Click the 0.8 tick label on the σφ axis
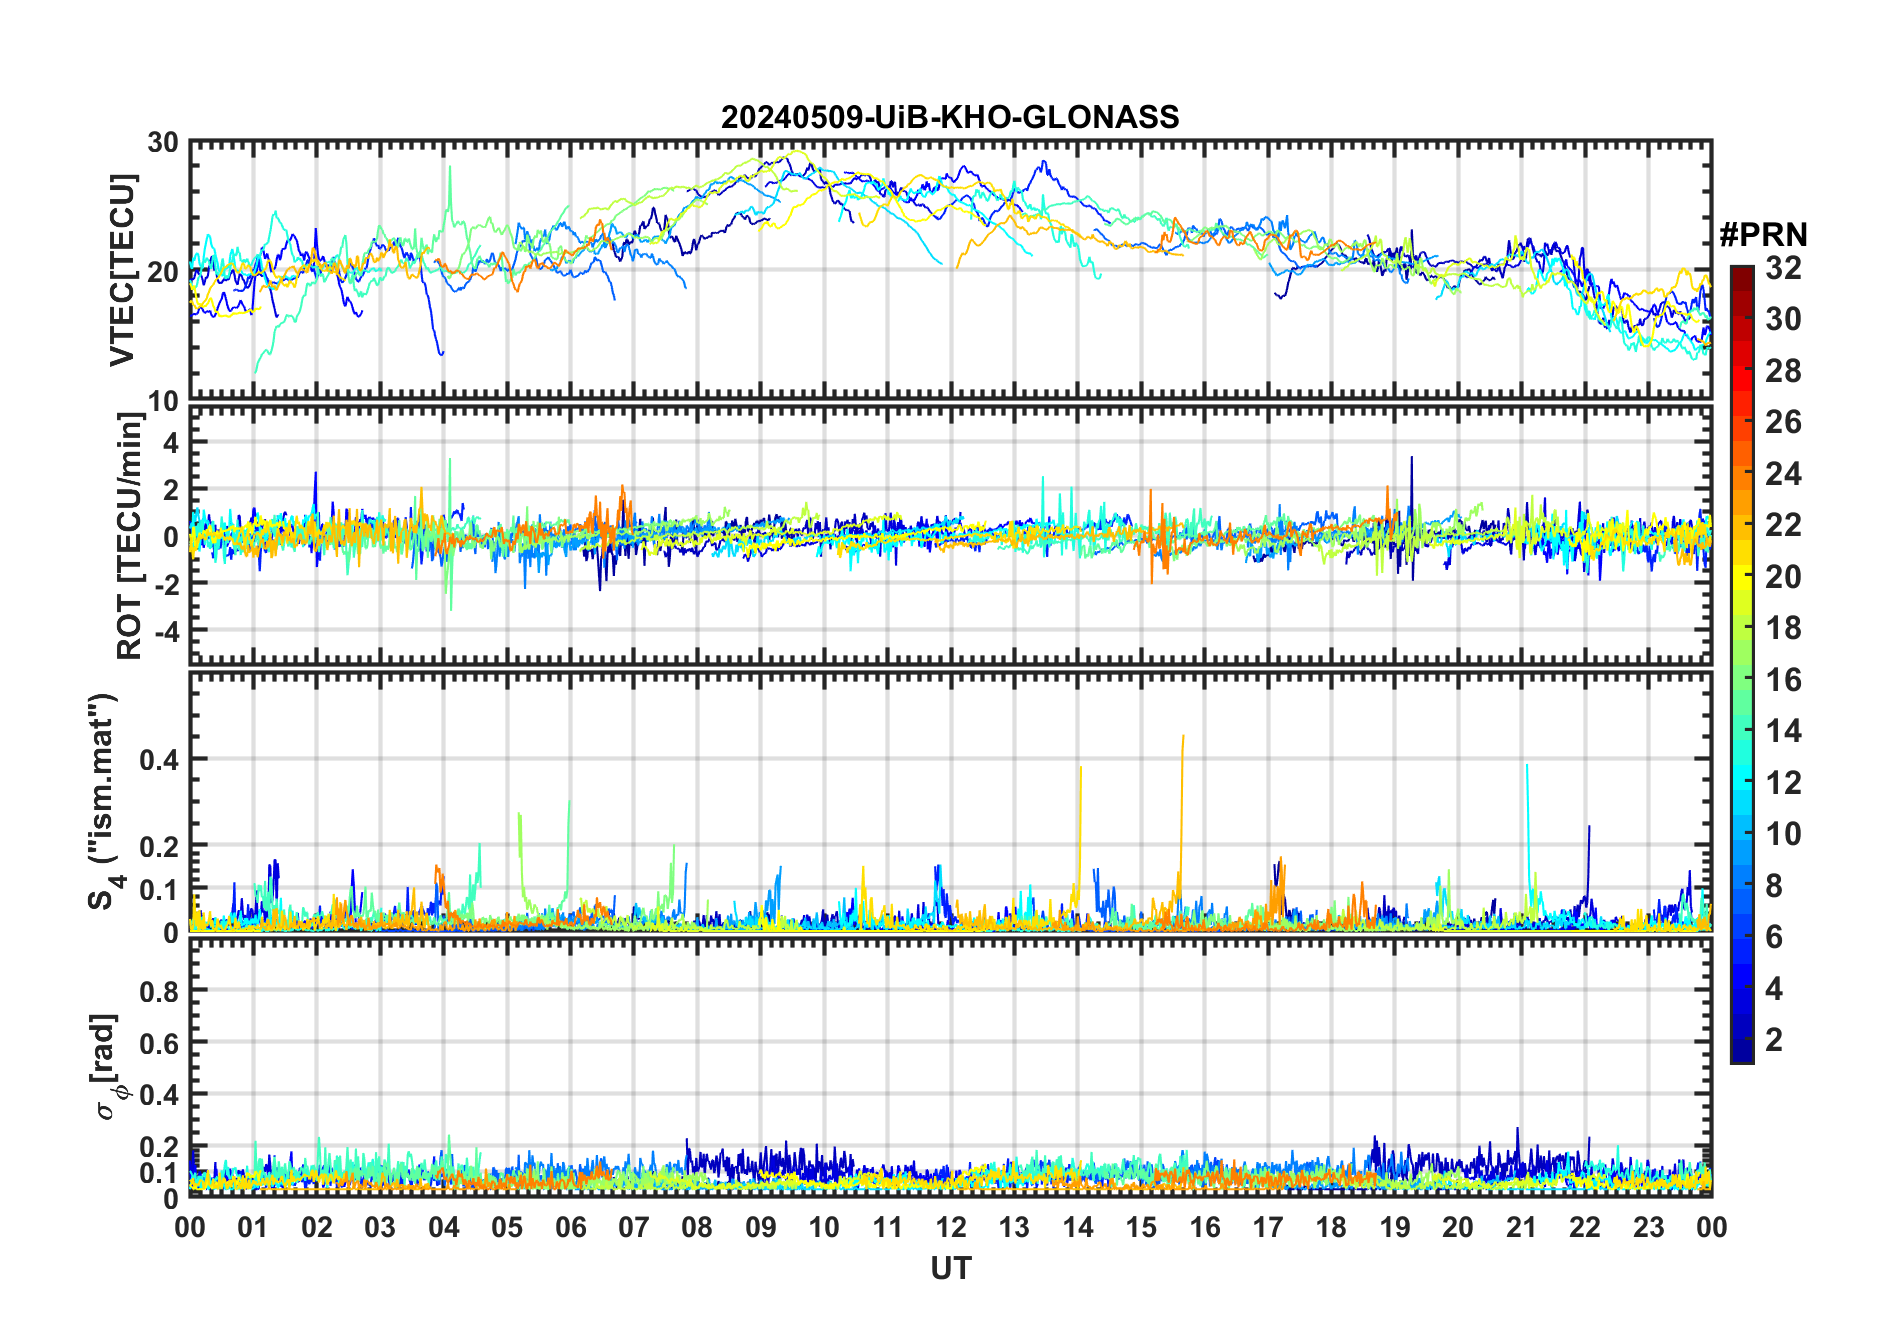The width and height of the screenshot is (1902, 1330). tap(159, 991)
